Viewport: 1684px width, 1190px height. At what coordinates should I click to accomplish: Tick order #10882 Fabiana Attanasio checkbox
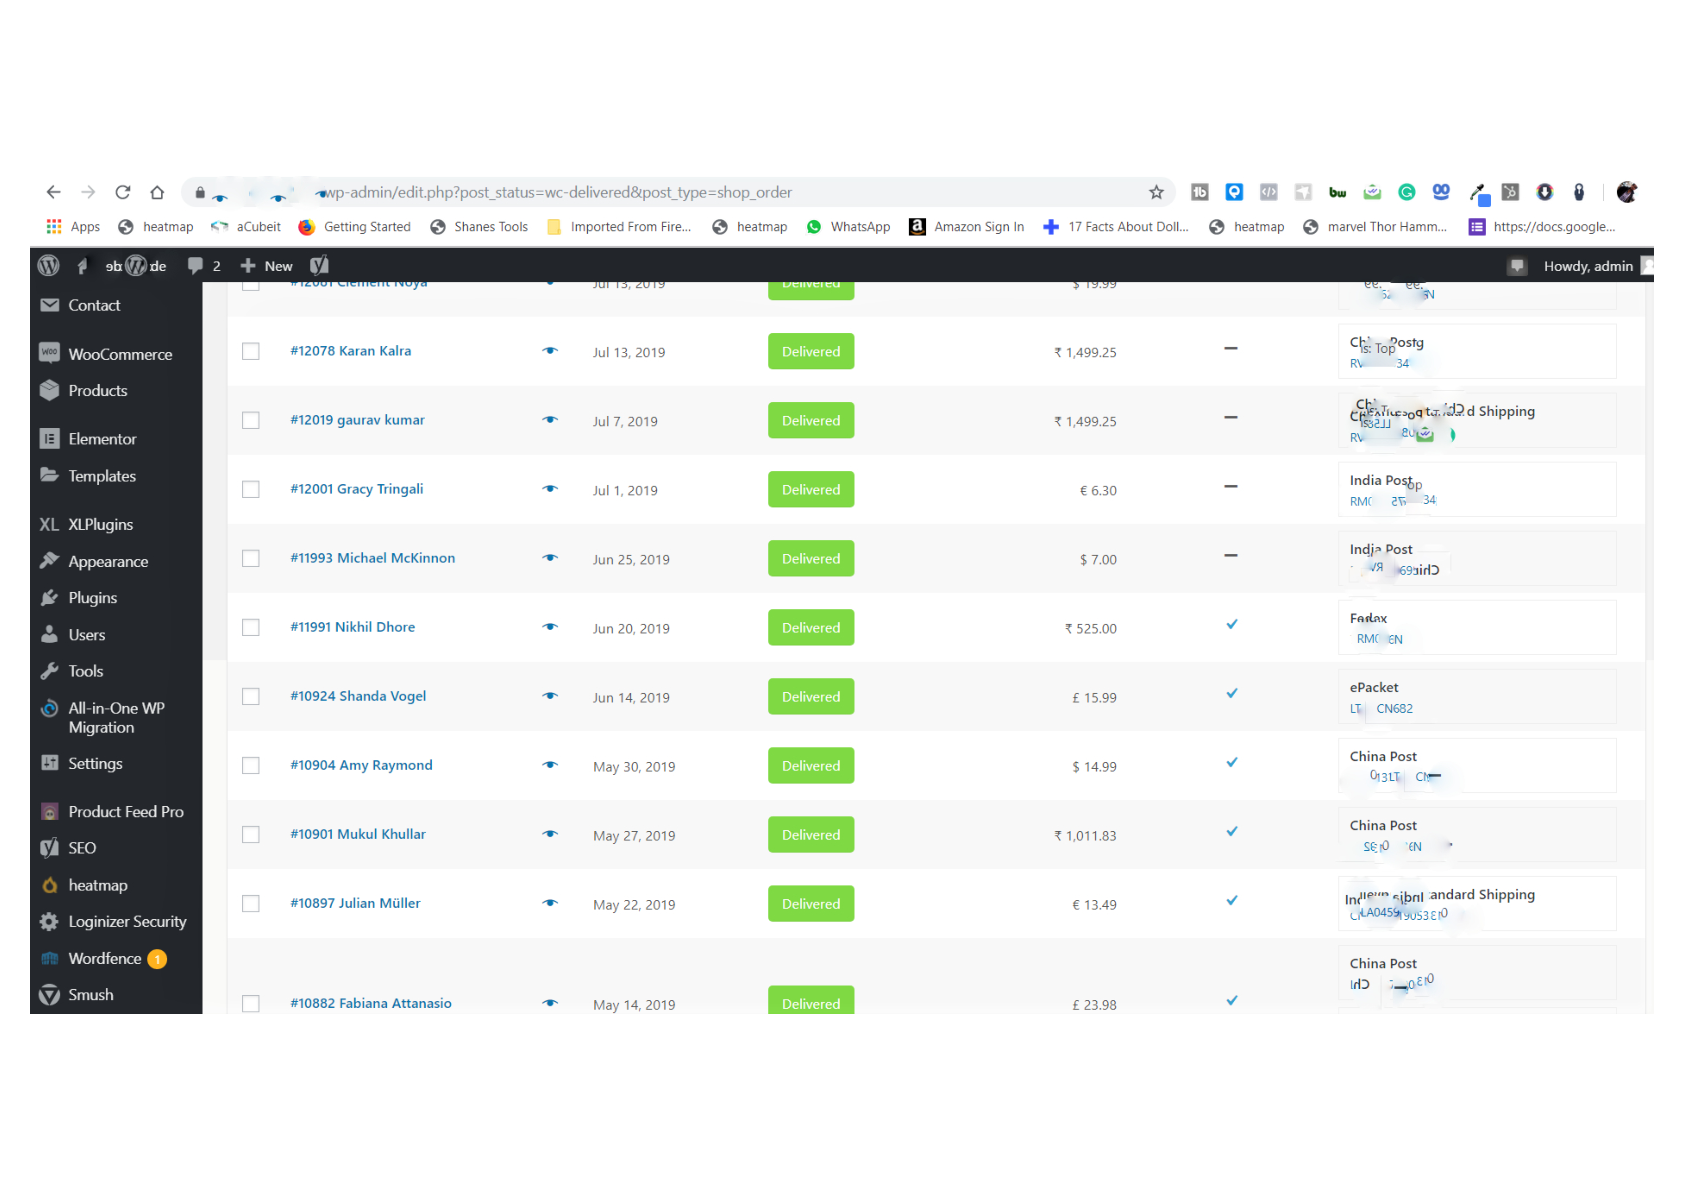coord(251,1003)
